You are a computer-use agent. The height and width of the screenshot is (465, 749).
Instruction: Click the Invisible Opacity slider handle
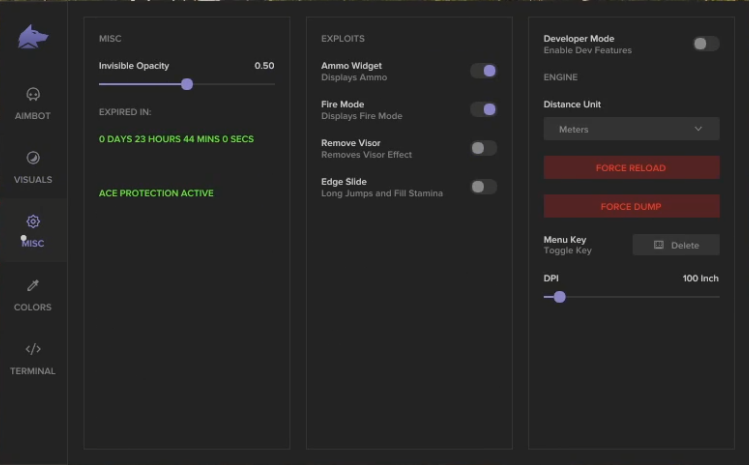(187, 84)
